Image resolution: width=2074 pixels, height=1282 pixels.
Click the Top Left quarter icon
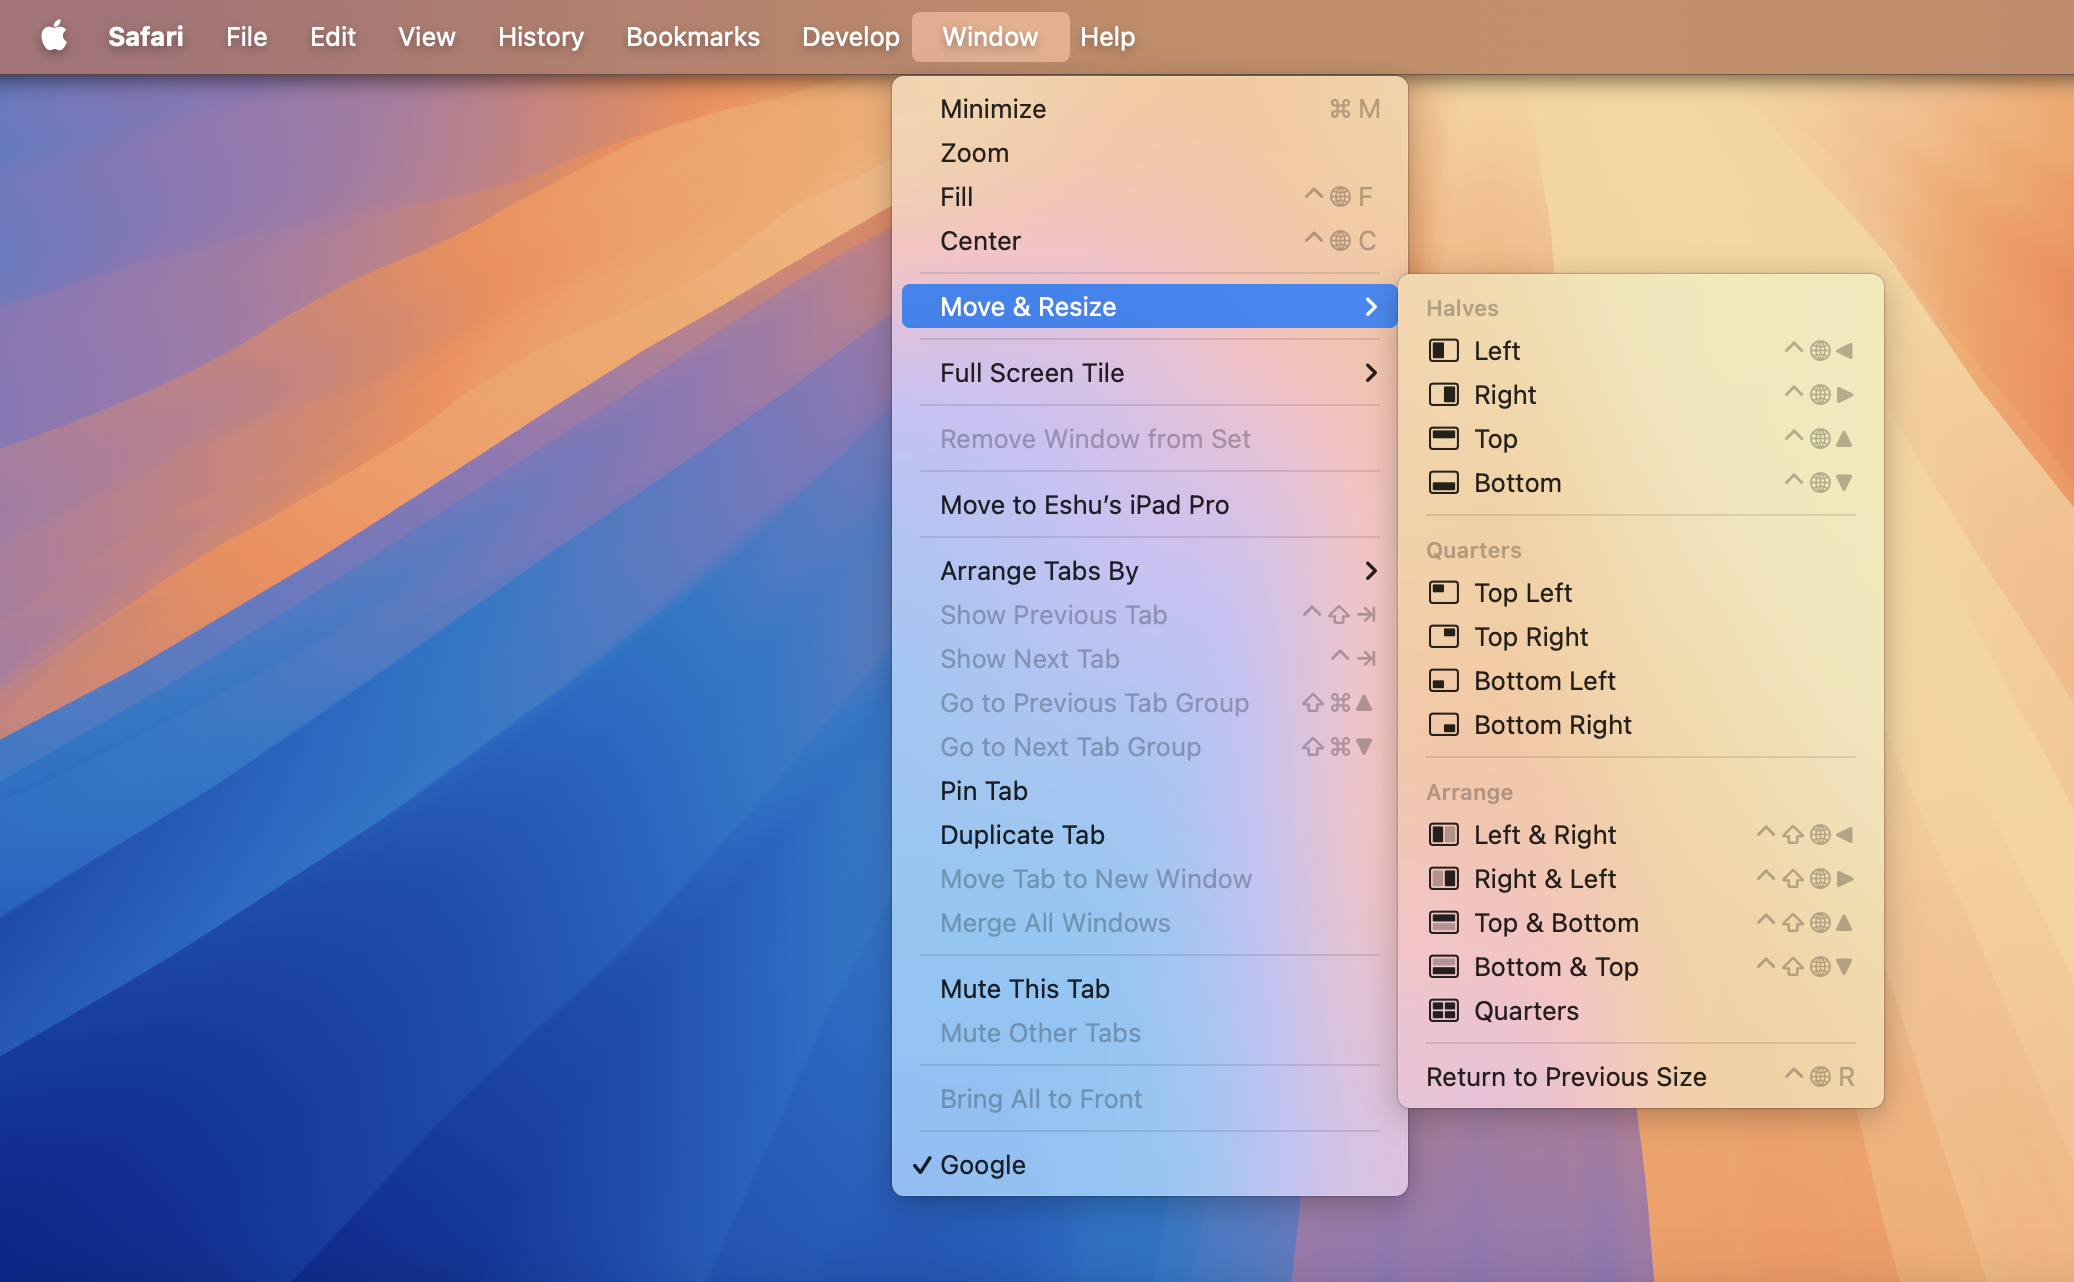(x=1443, y=593)
